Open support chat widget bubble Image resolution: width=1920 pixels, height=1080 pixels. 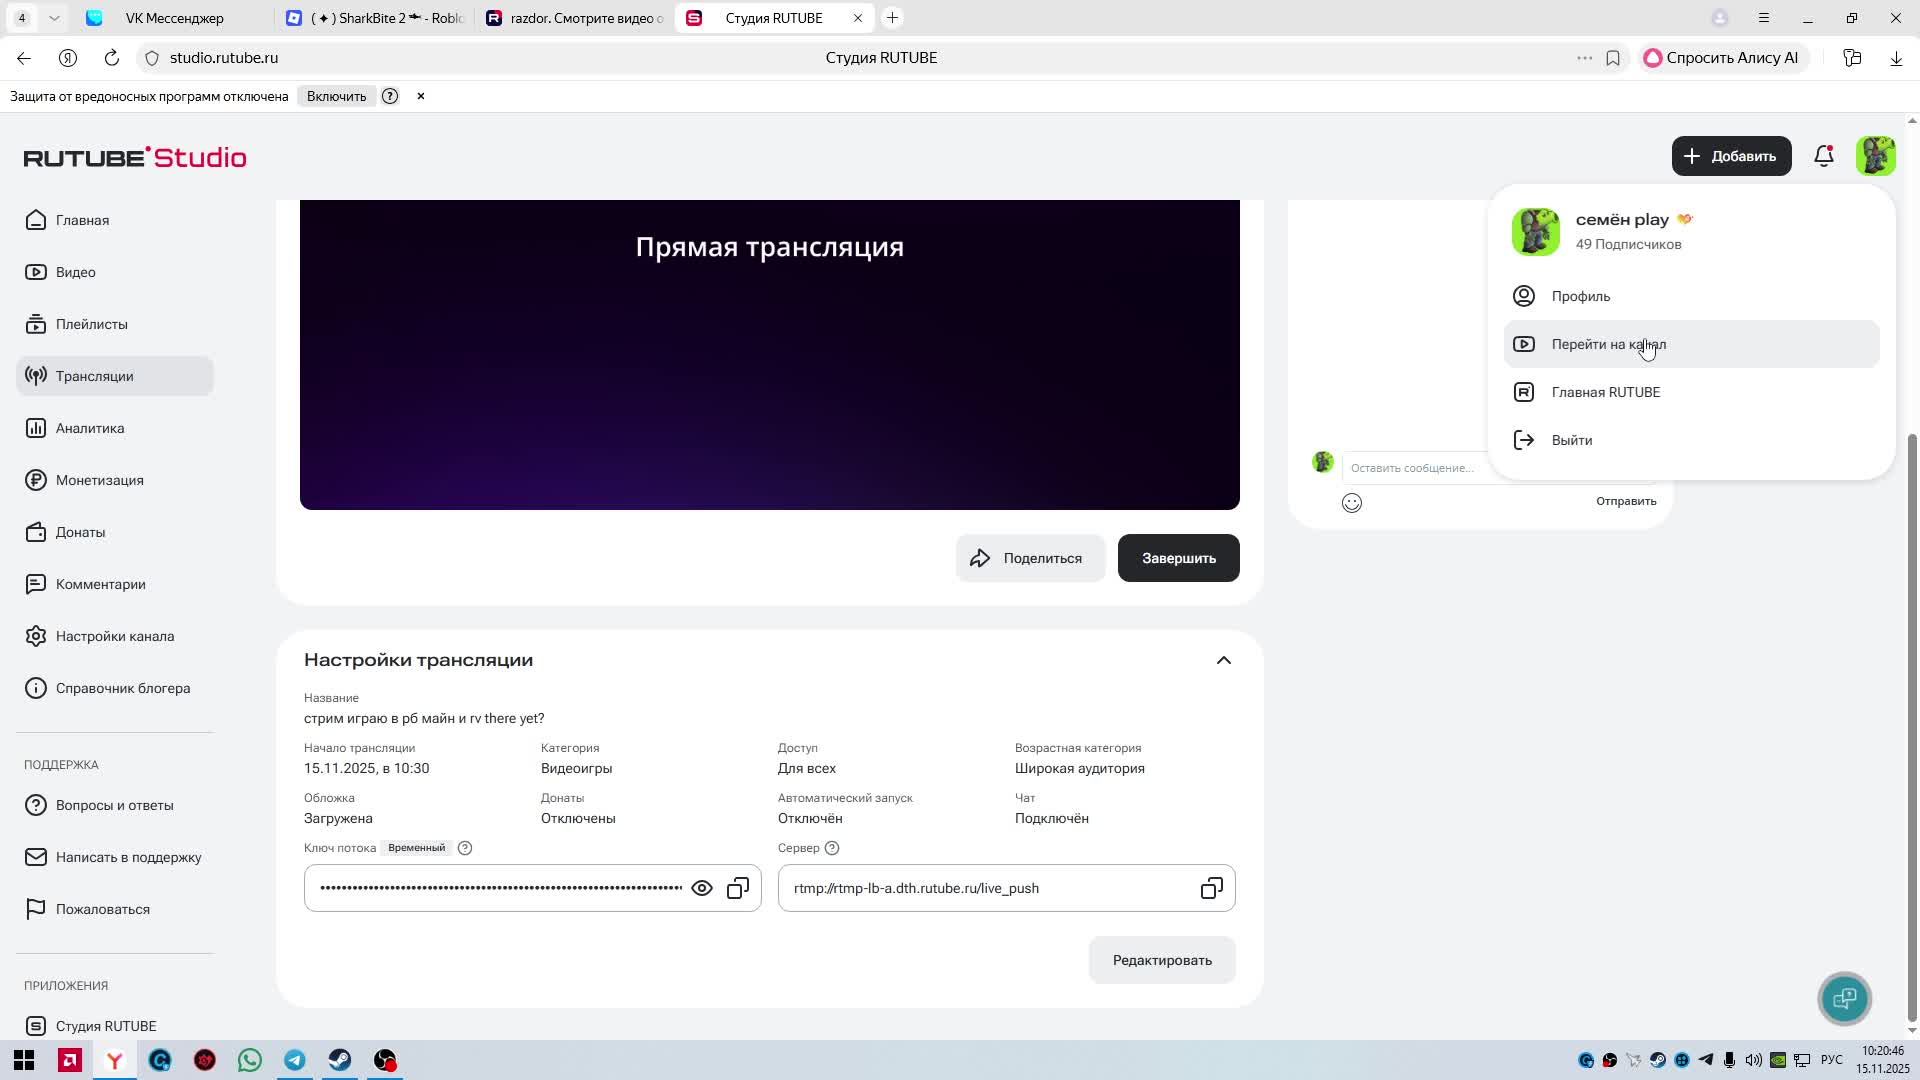click(1844, 998)
